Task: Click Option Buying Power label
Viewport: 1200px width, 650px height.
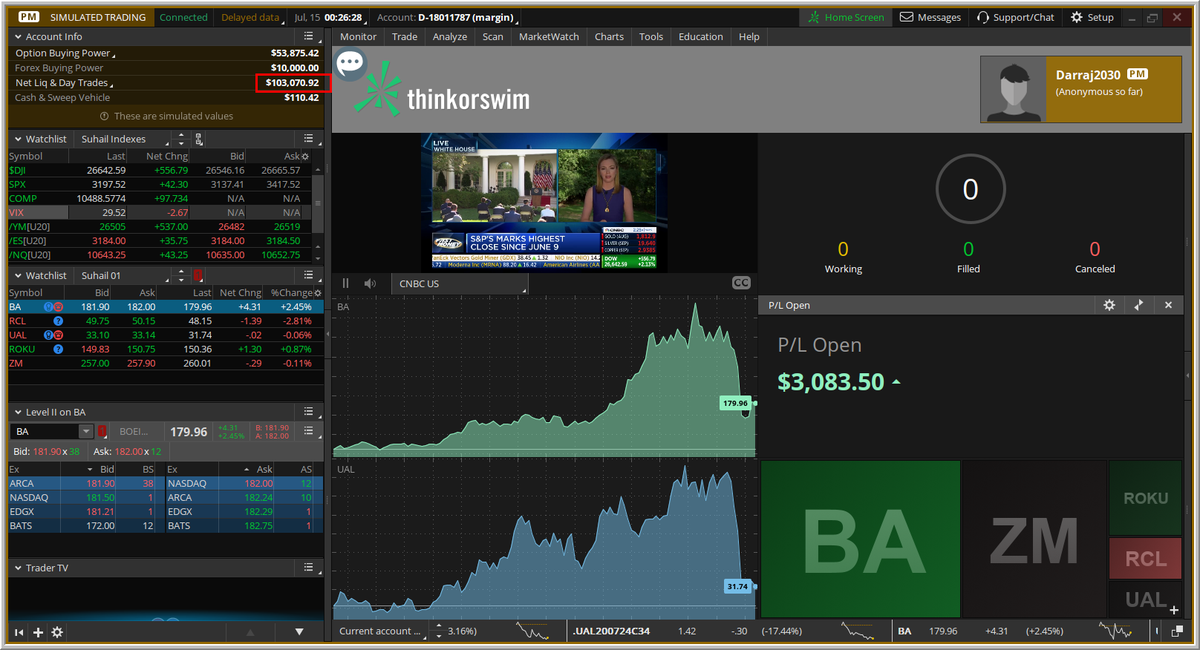Action: (x=63, y=53)
